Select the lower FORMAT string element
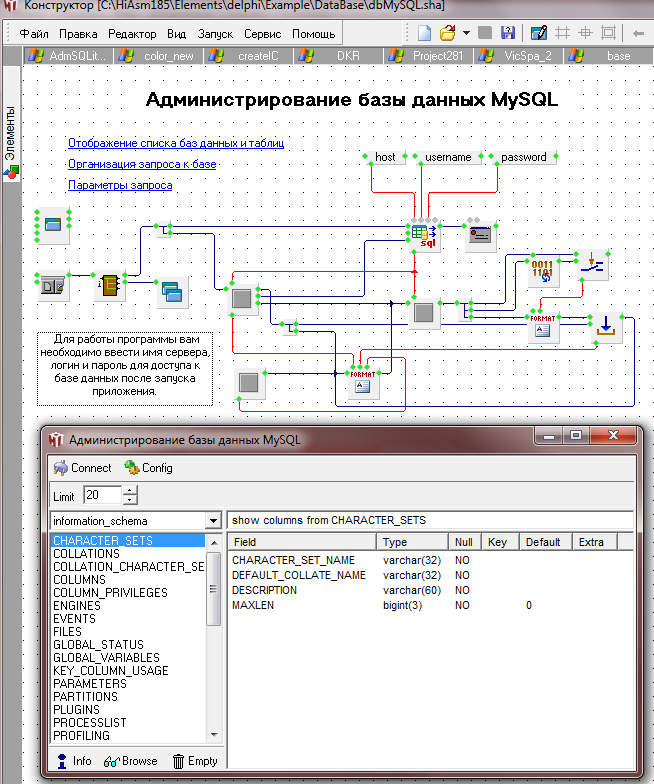Screen dimensions: 654x784 point(362,384)
